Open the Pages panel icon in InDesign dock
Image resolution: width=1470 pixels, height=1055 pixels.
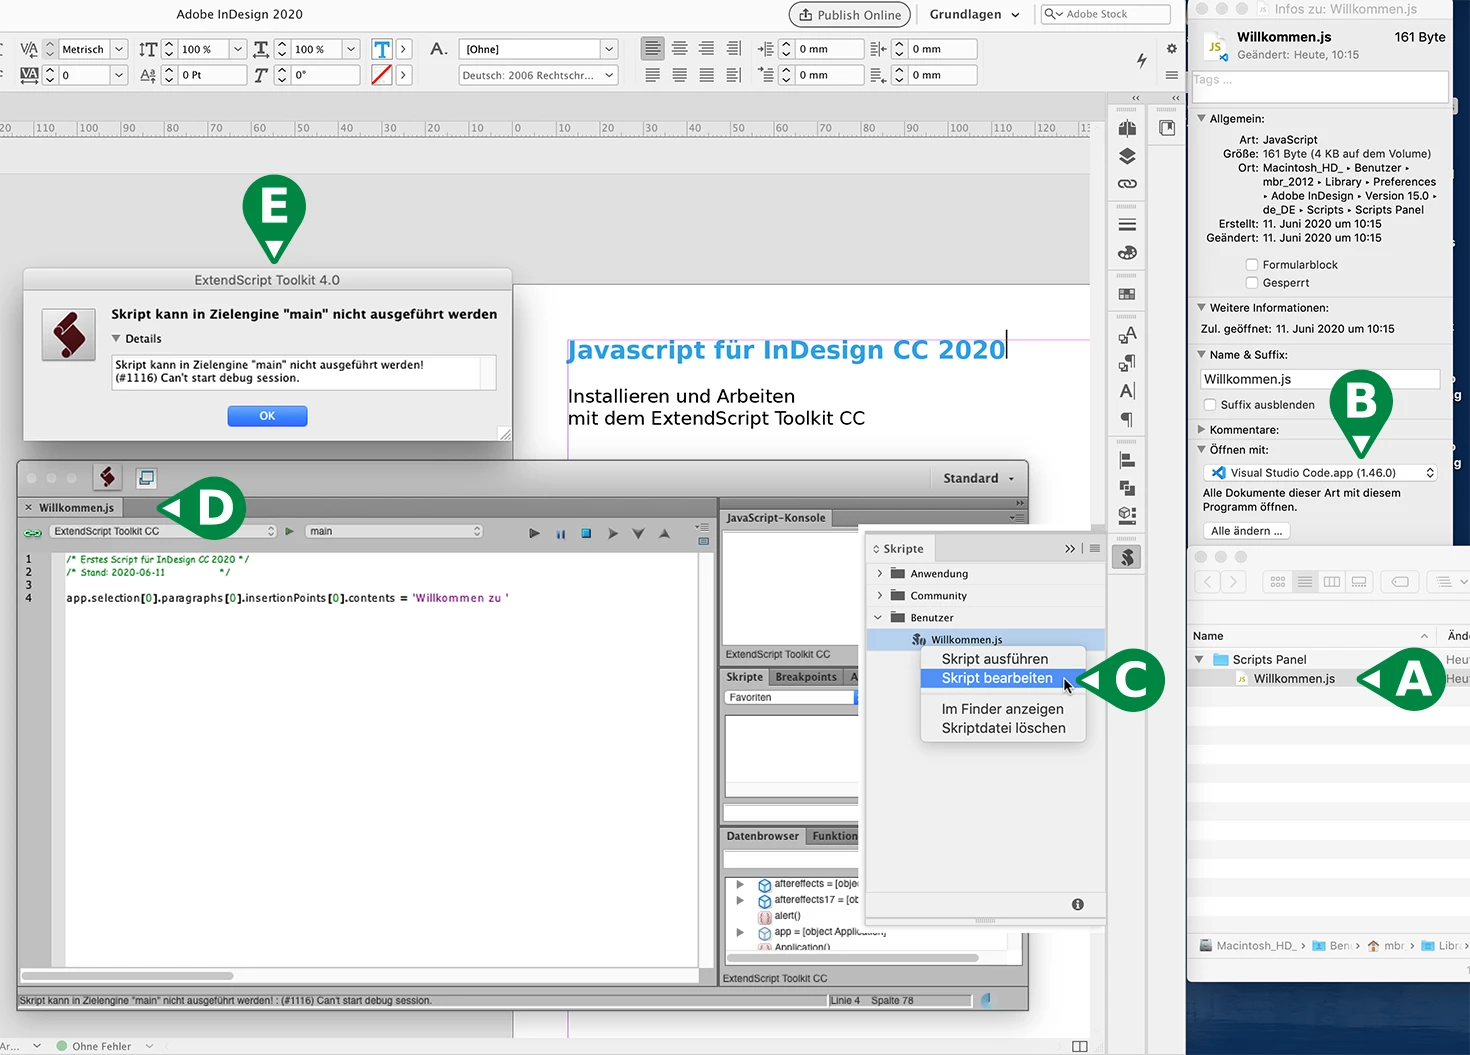1127,129
